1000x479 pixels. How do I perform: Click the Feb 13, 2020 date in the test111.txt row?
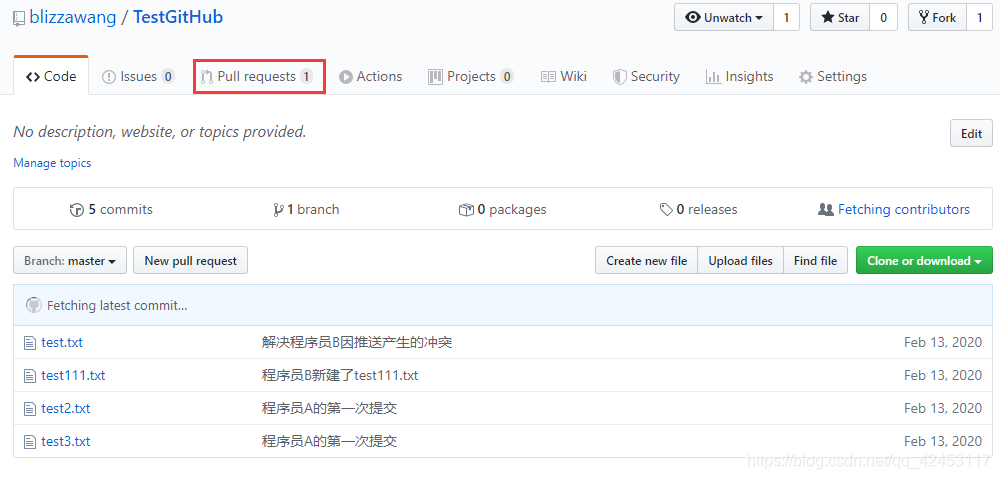pyautogui.click(x=943, y=376)
